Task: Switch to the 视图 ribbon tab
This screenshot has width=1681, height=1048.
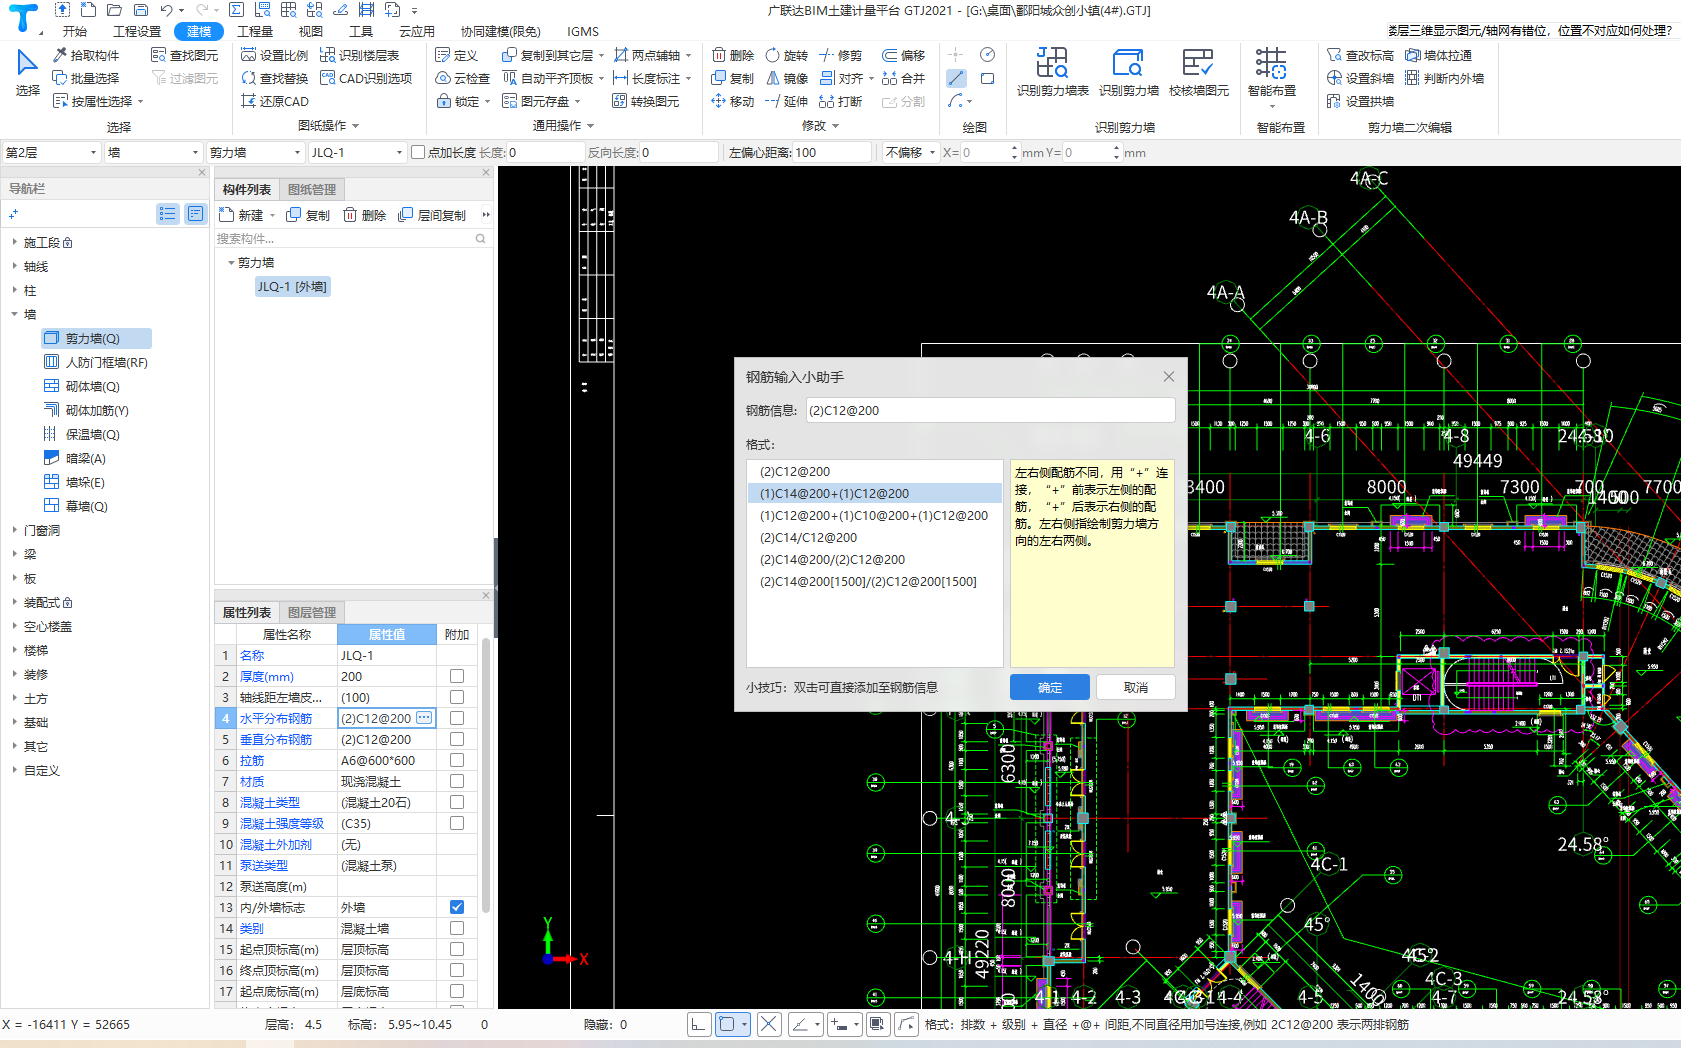Action: (311, 31)
